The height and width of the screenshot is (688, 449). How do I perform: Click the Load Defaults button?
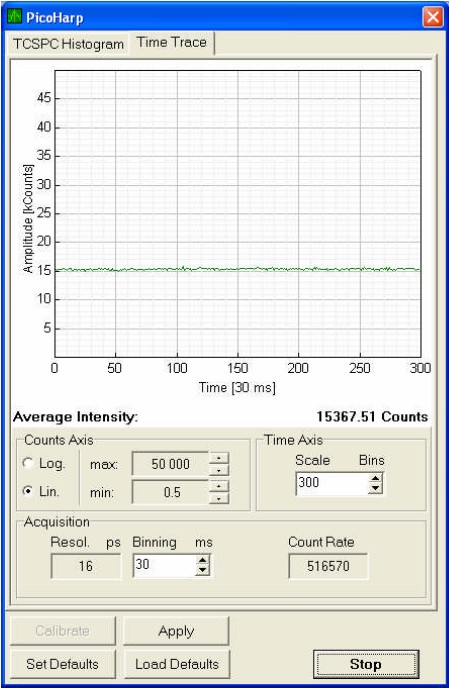tap(176, 664)
